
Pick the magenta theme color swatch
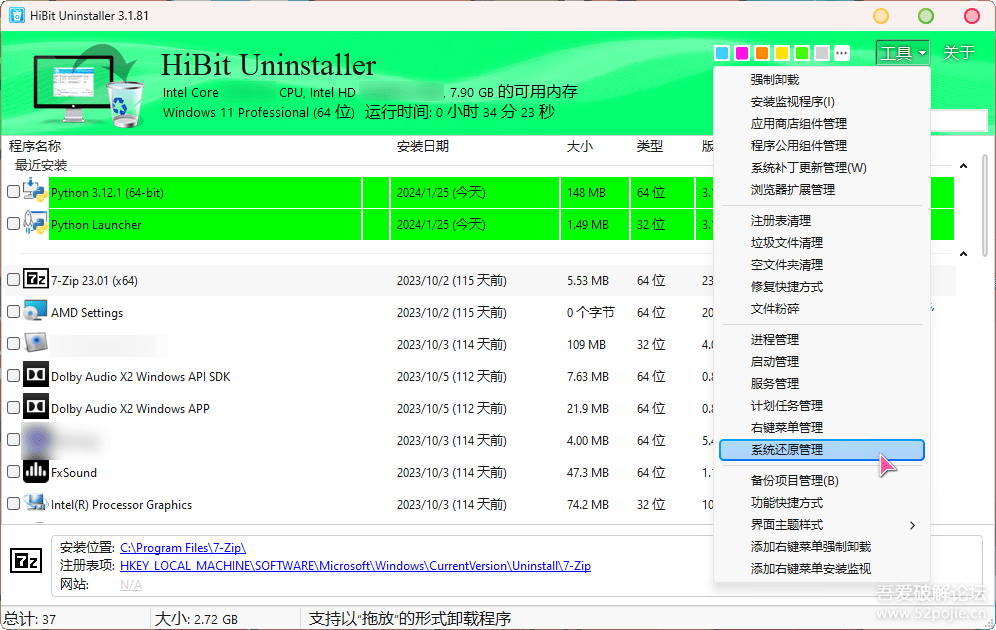742,53
